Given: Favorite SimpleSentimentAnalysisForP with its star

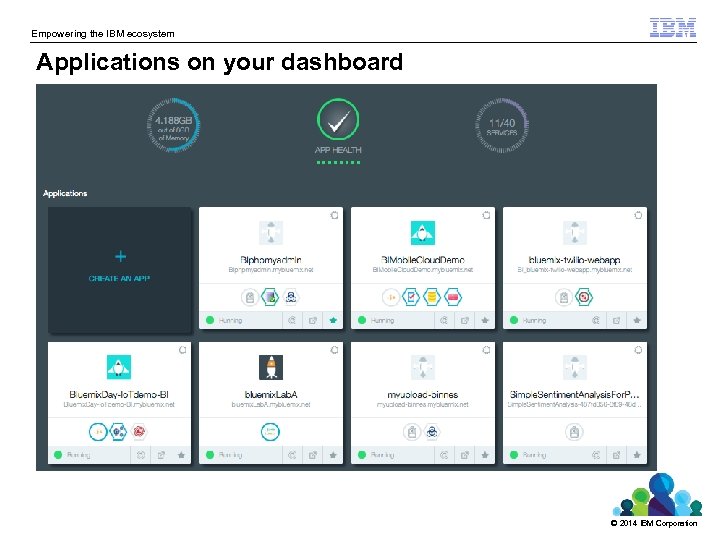Looking at the screenshot, I should coord(637,455).
